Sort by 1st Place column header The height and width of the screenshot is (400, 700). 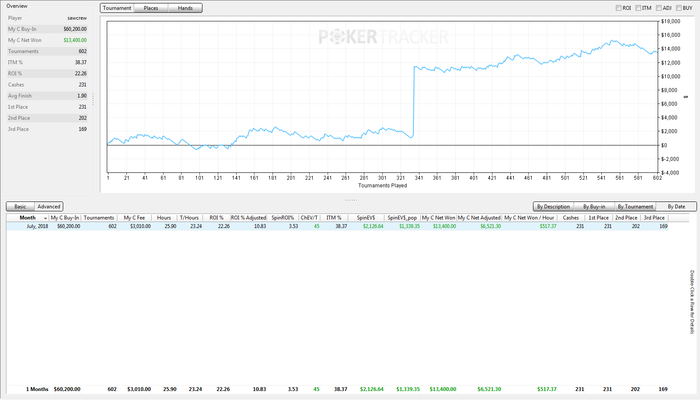point(599,218)
